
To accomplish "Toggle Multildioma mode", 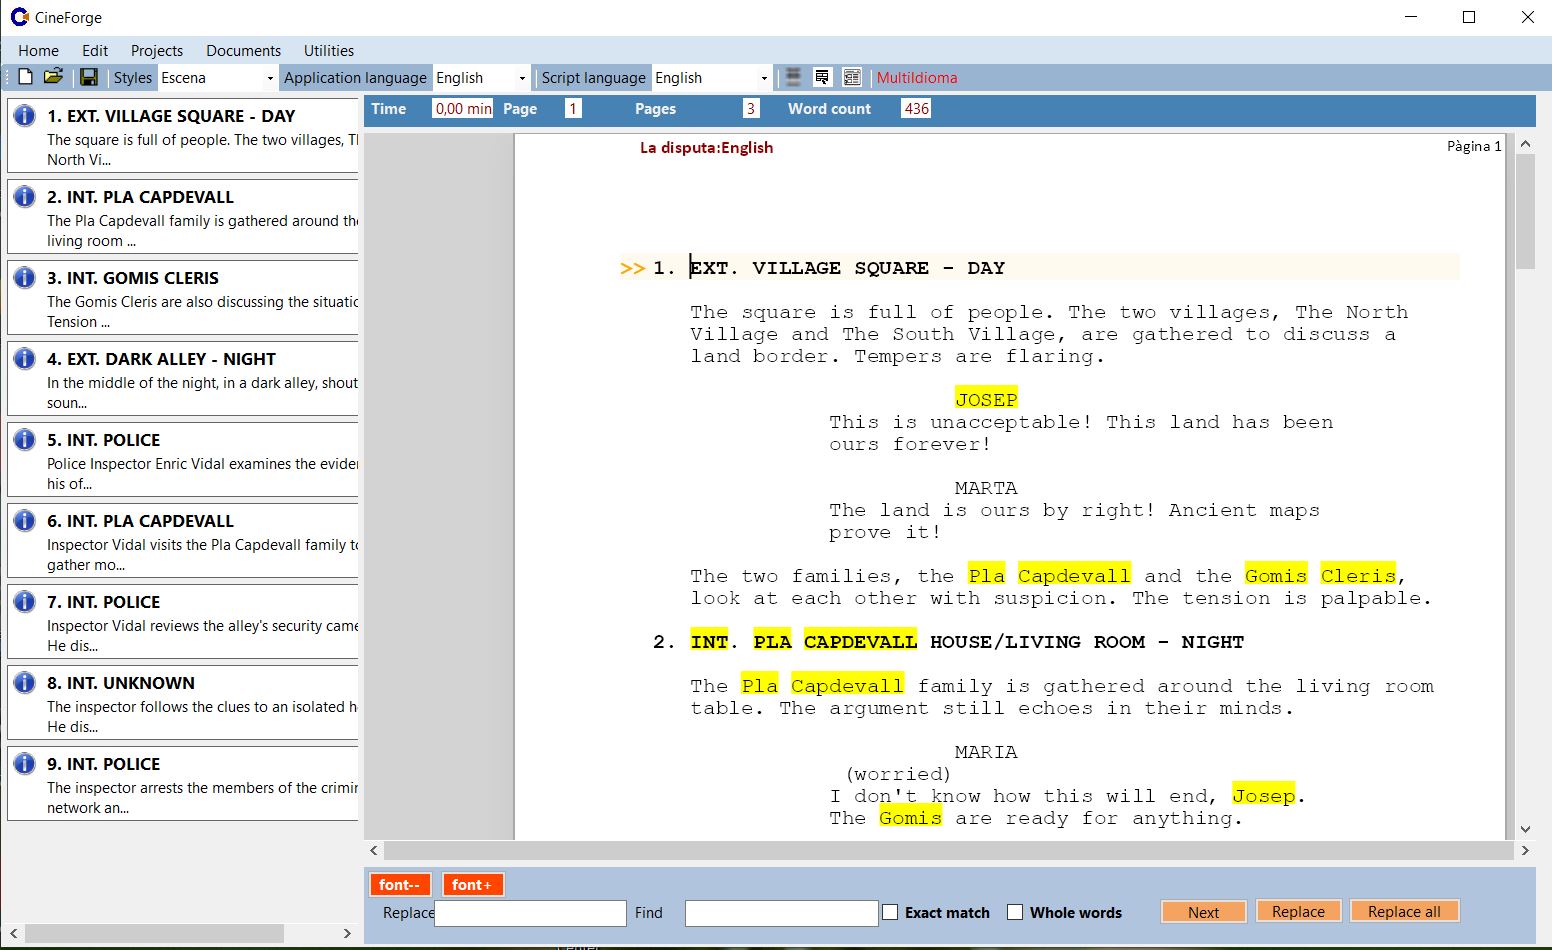I will (918, 77).
